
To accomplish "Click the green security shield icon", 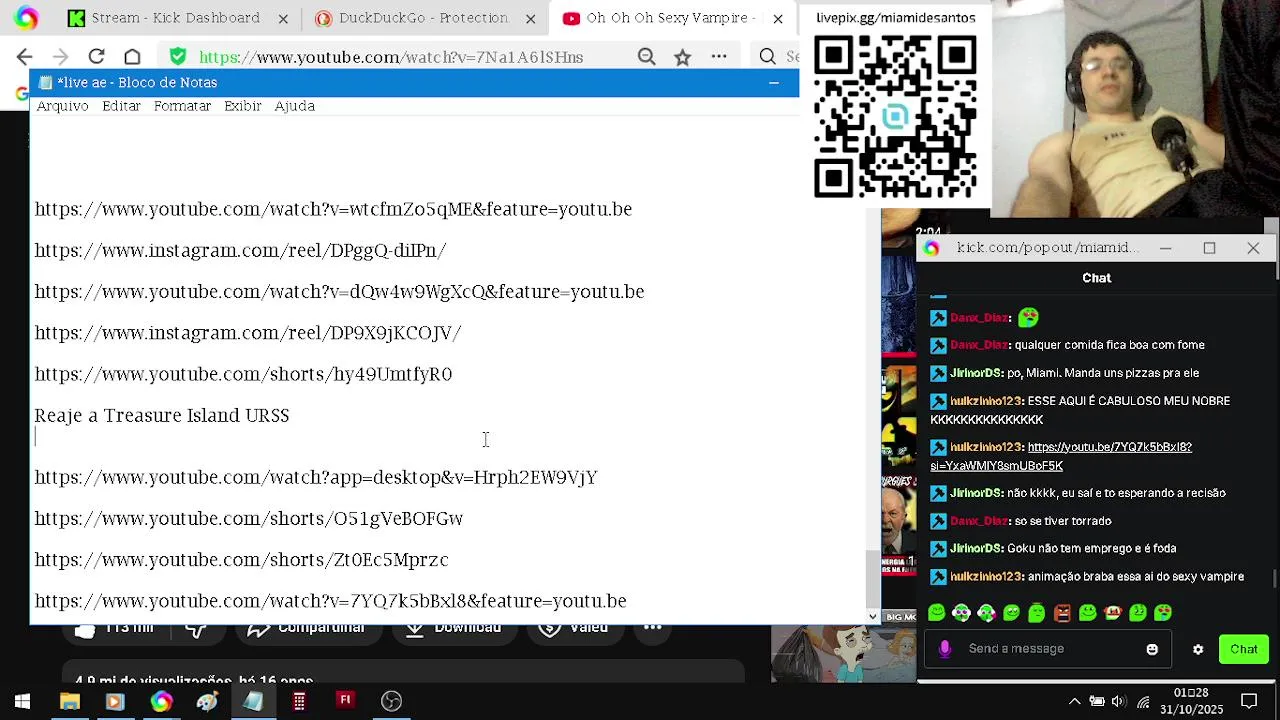I will coord(177,57).
